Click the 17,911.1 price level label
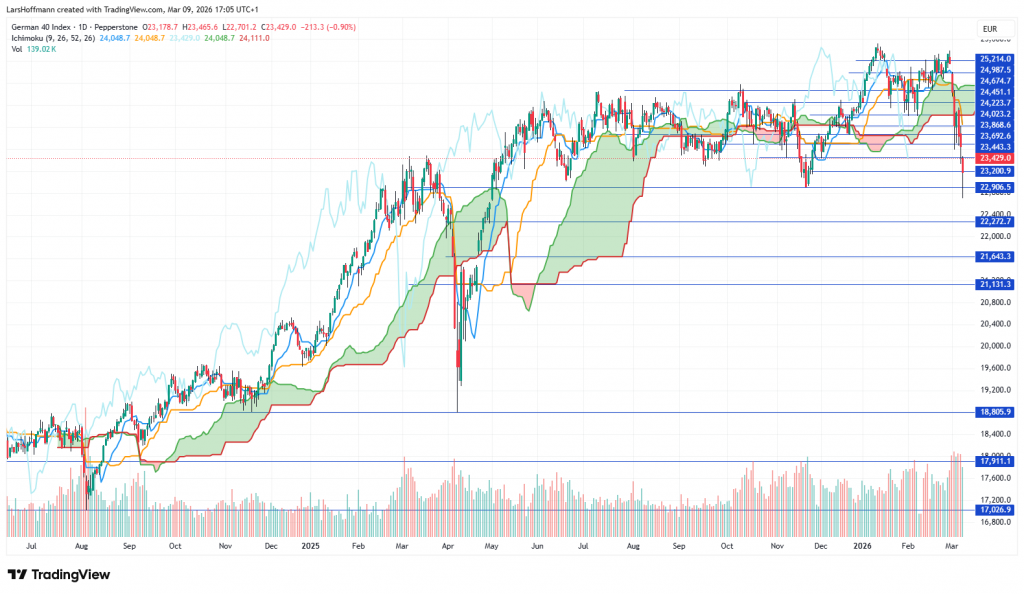This screenshot has height=594, width=1024. click(x=996, y=461)
